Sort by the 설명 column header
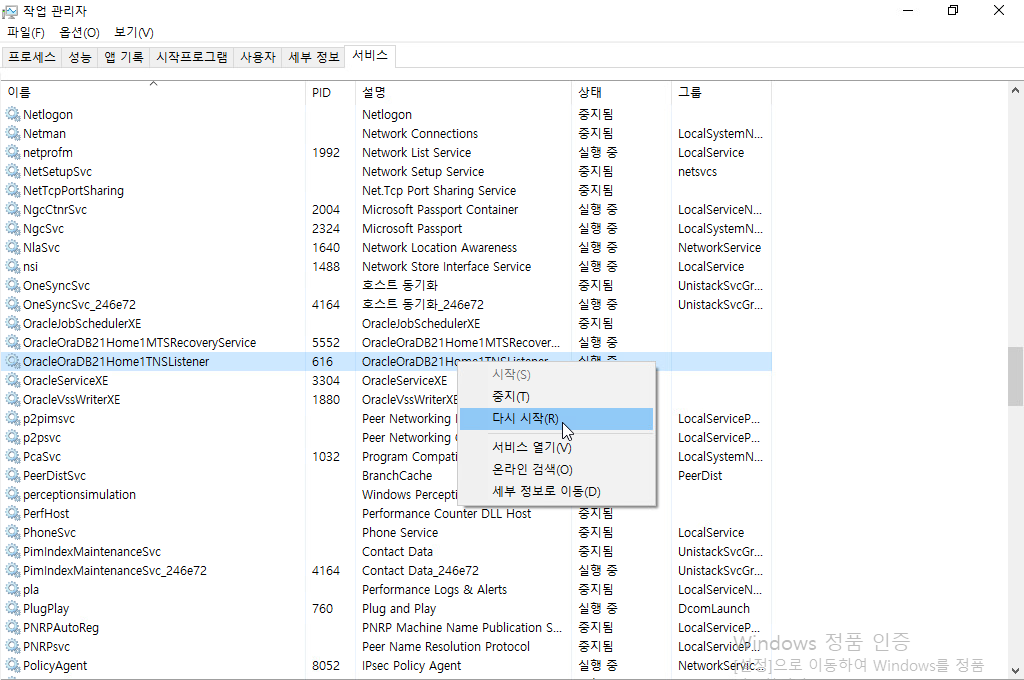 click(x=464, y=92)
